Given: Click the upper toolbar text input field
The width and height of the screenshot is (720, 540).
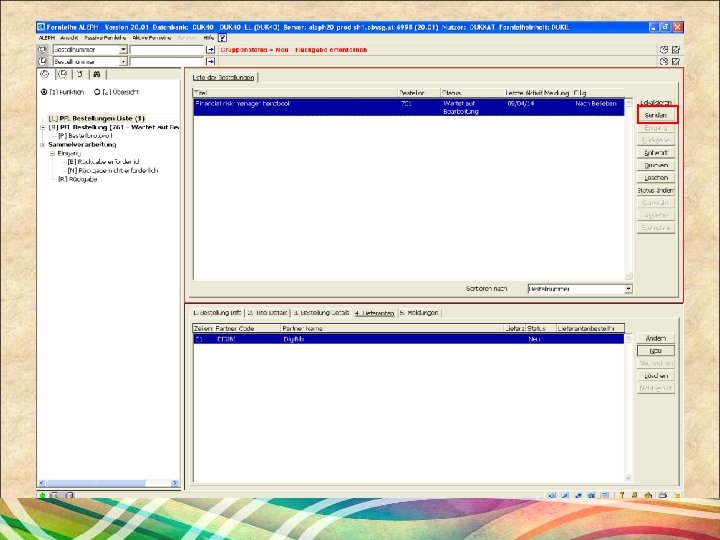Looking at the screenshot, I should (x=167, y=50).
